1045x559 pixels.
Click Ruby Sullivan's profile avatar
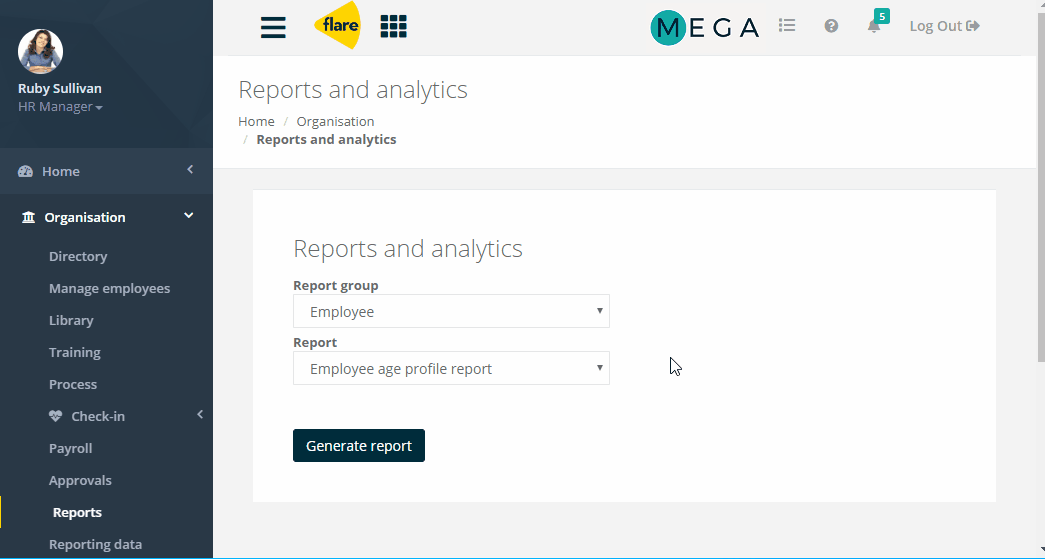click(41, 51)
